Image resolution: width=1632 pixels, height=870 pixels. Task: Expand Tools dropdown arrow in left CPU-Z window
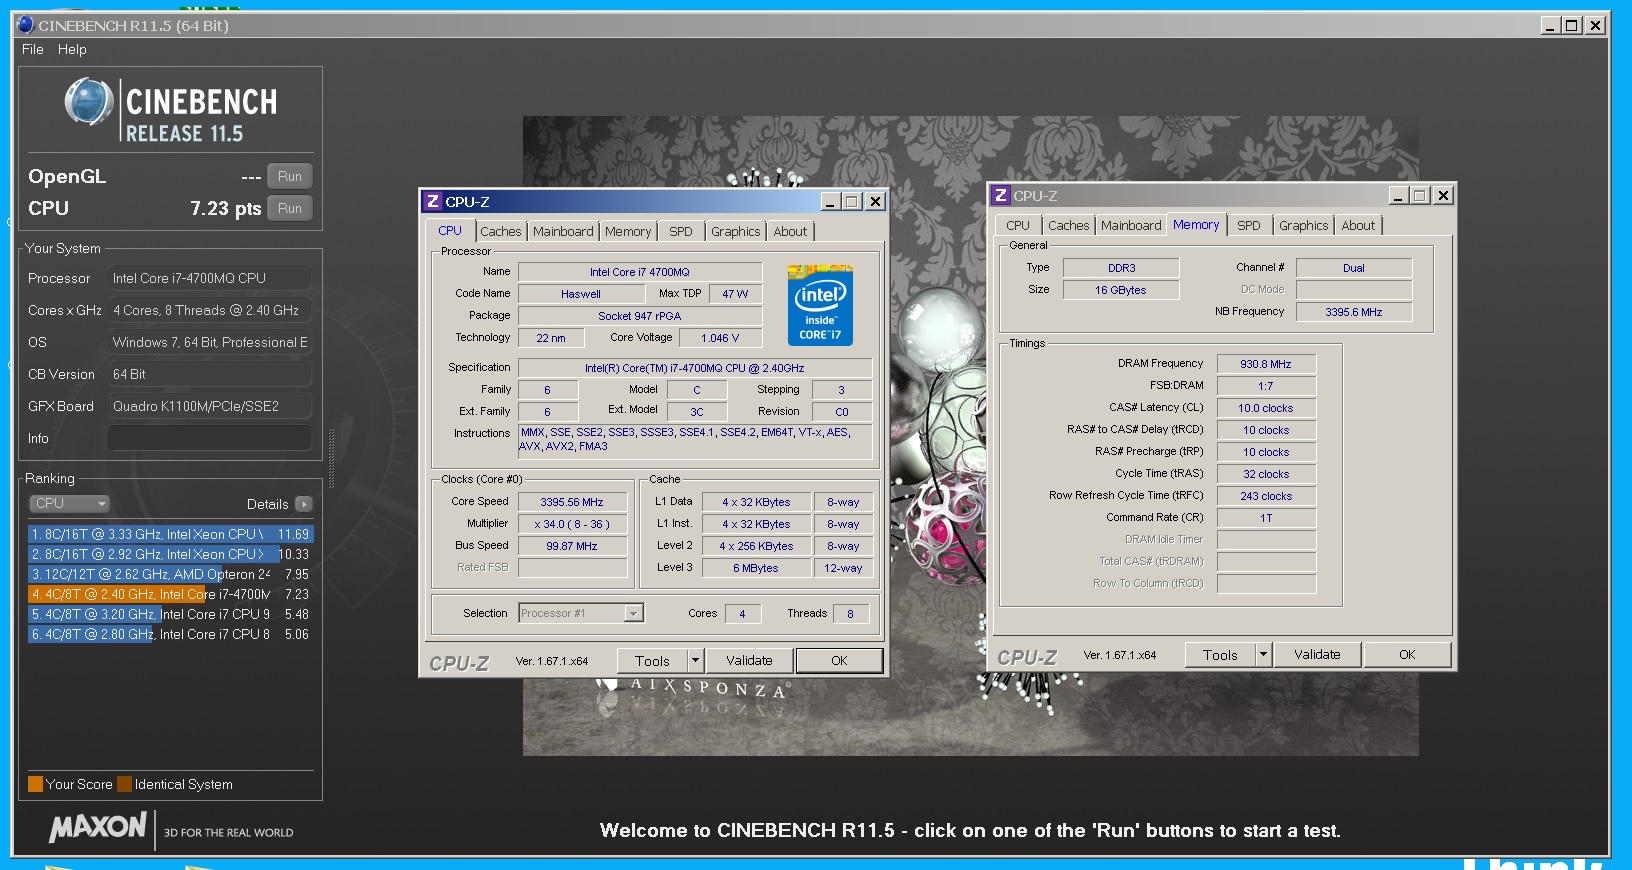point(696,661)
